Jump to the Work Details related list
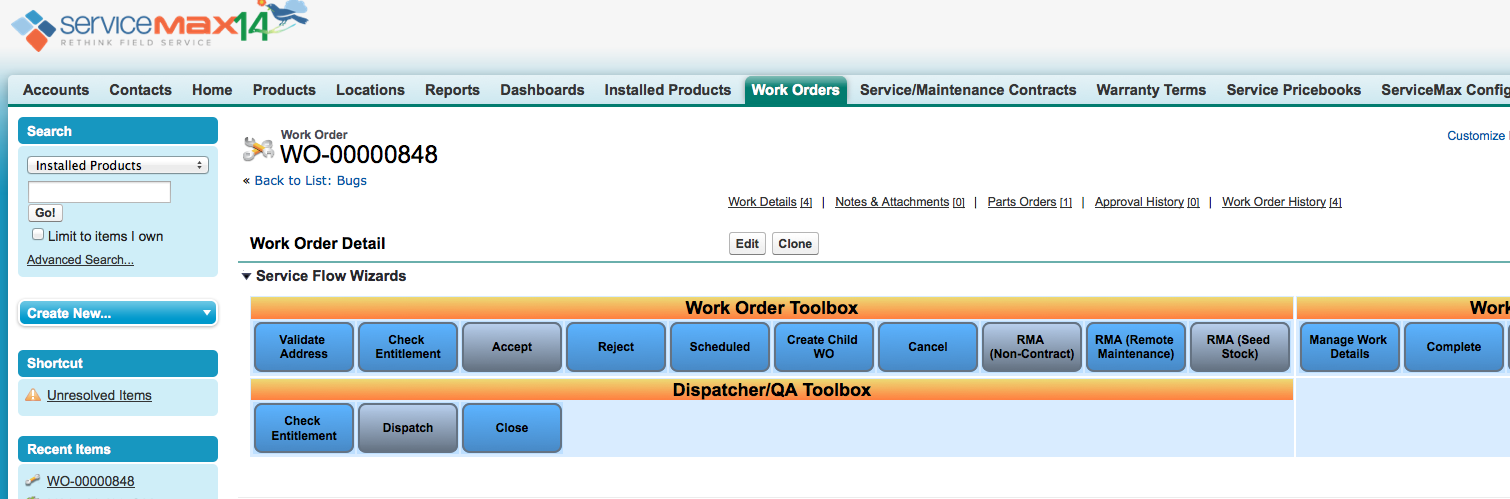The width and height of the screenshot is (1510, 499). coord(762,202)
